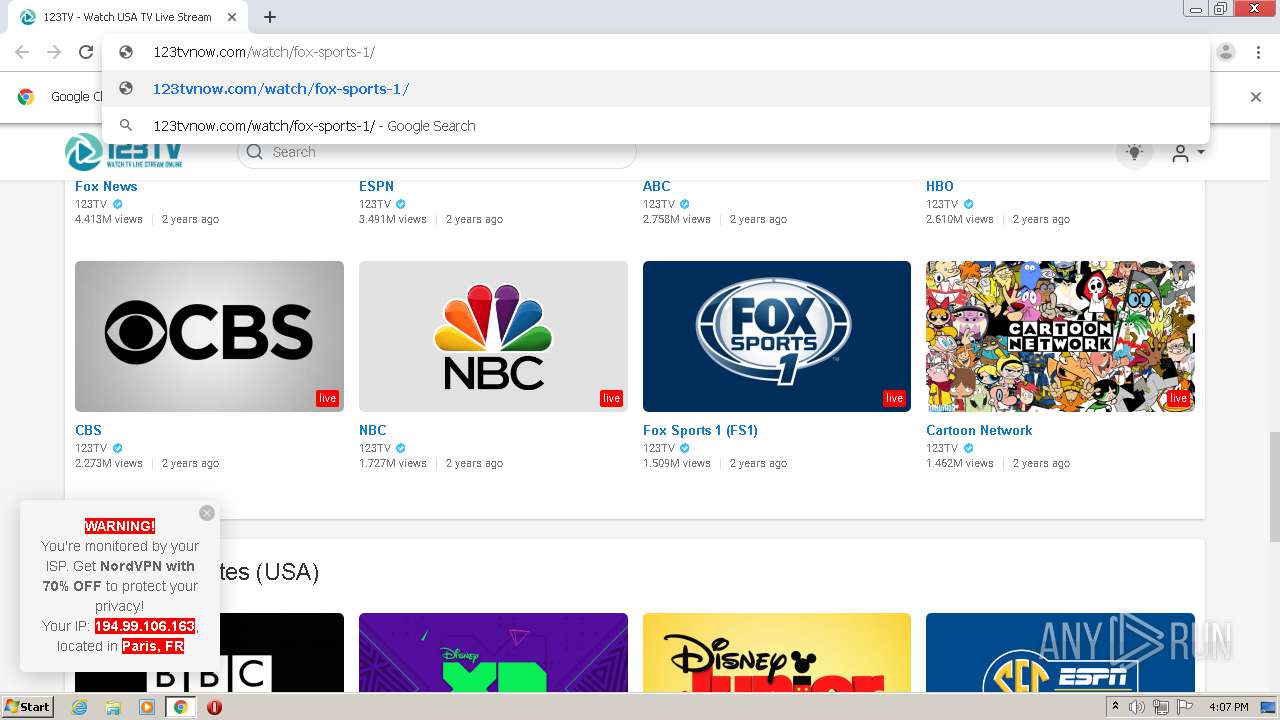Click the browser Reload button
Screen dimensions: 1280x720
pyautogui.click(x=86, y=52)
